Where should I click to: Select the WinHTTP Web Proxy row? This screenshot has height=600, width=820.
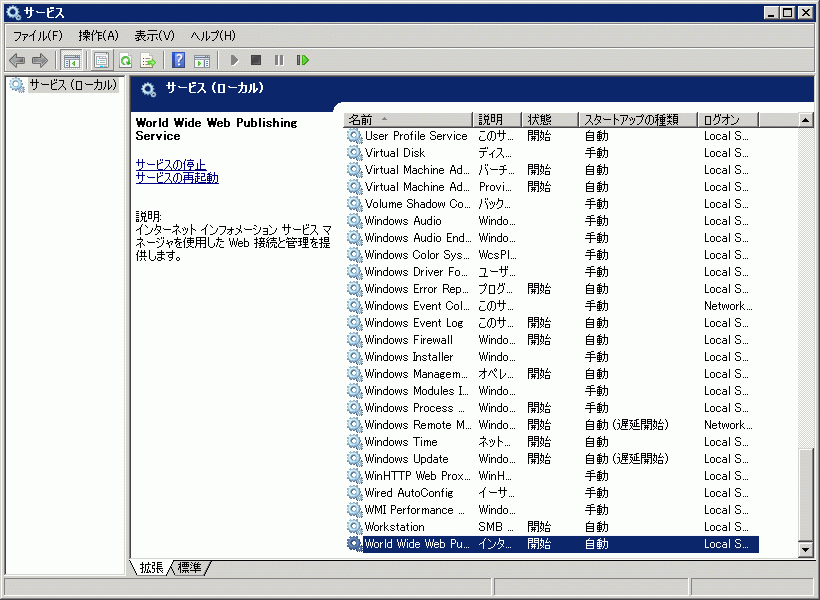(552, 476)
